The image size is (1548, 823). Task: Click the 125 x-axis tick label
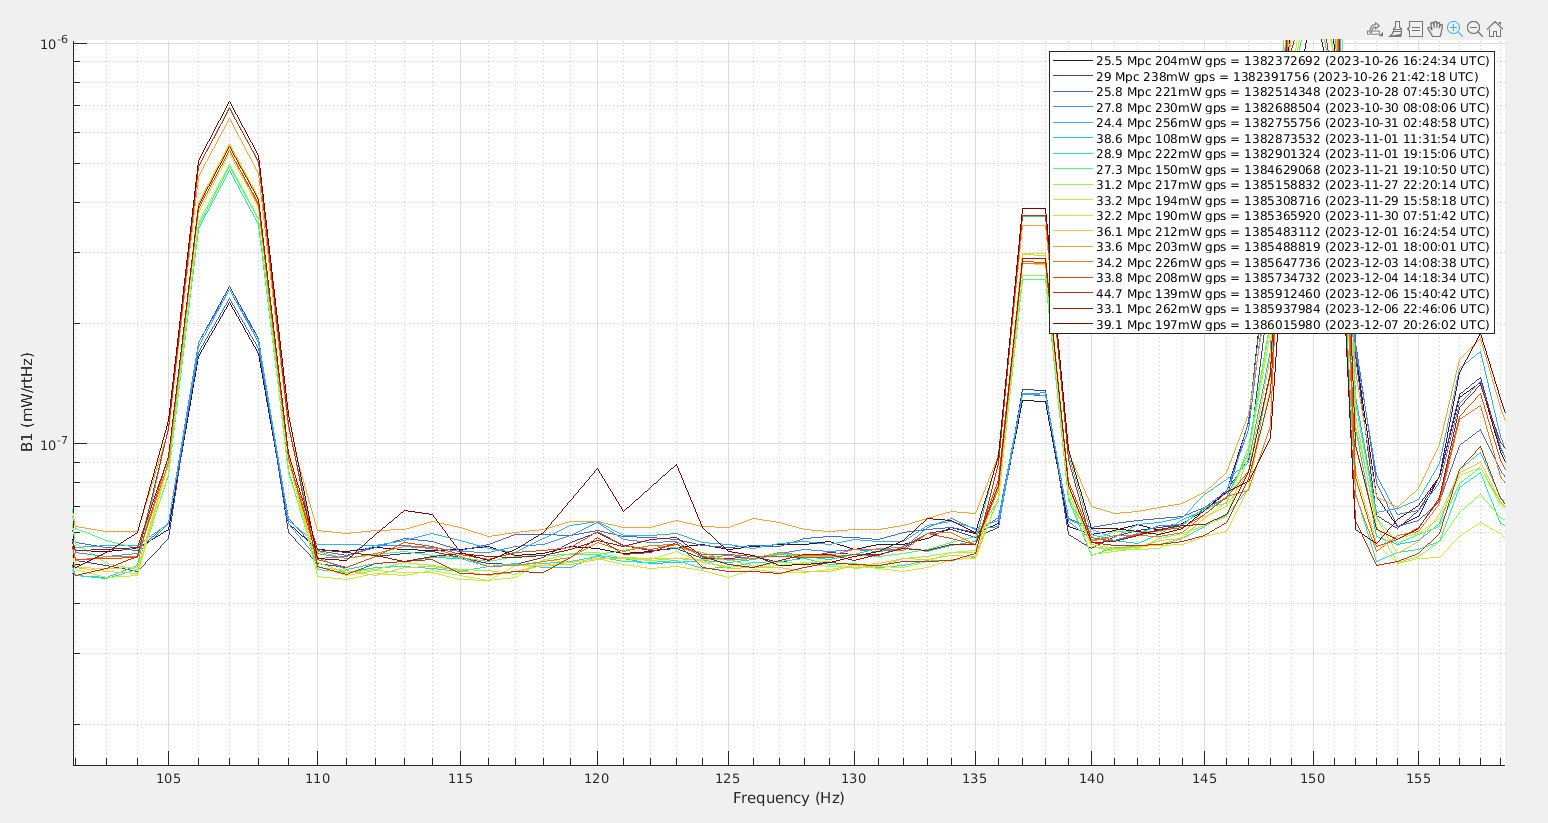tap(728, 778)
